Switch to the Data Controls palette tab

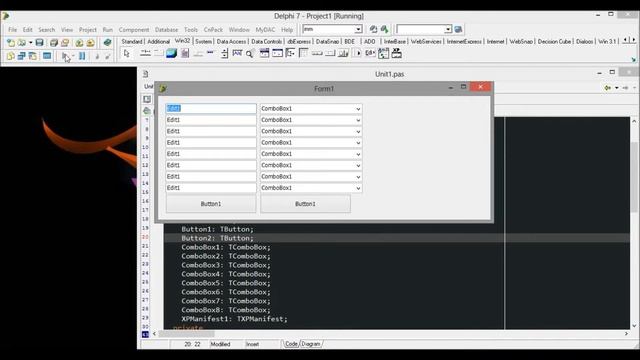pos(266,42)
